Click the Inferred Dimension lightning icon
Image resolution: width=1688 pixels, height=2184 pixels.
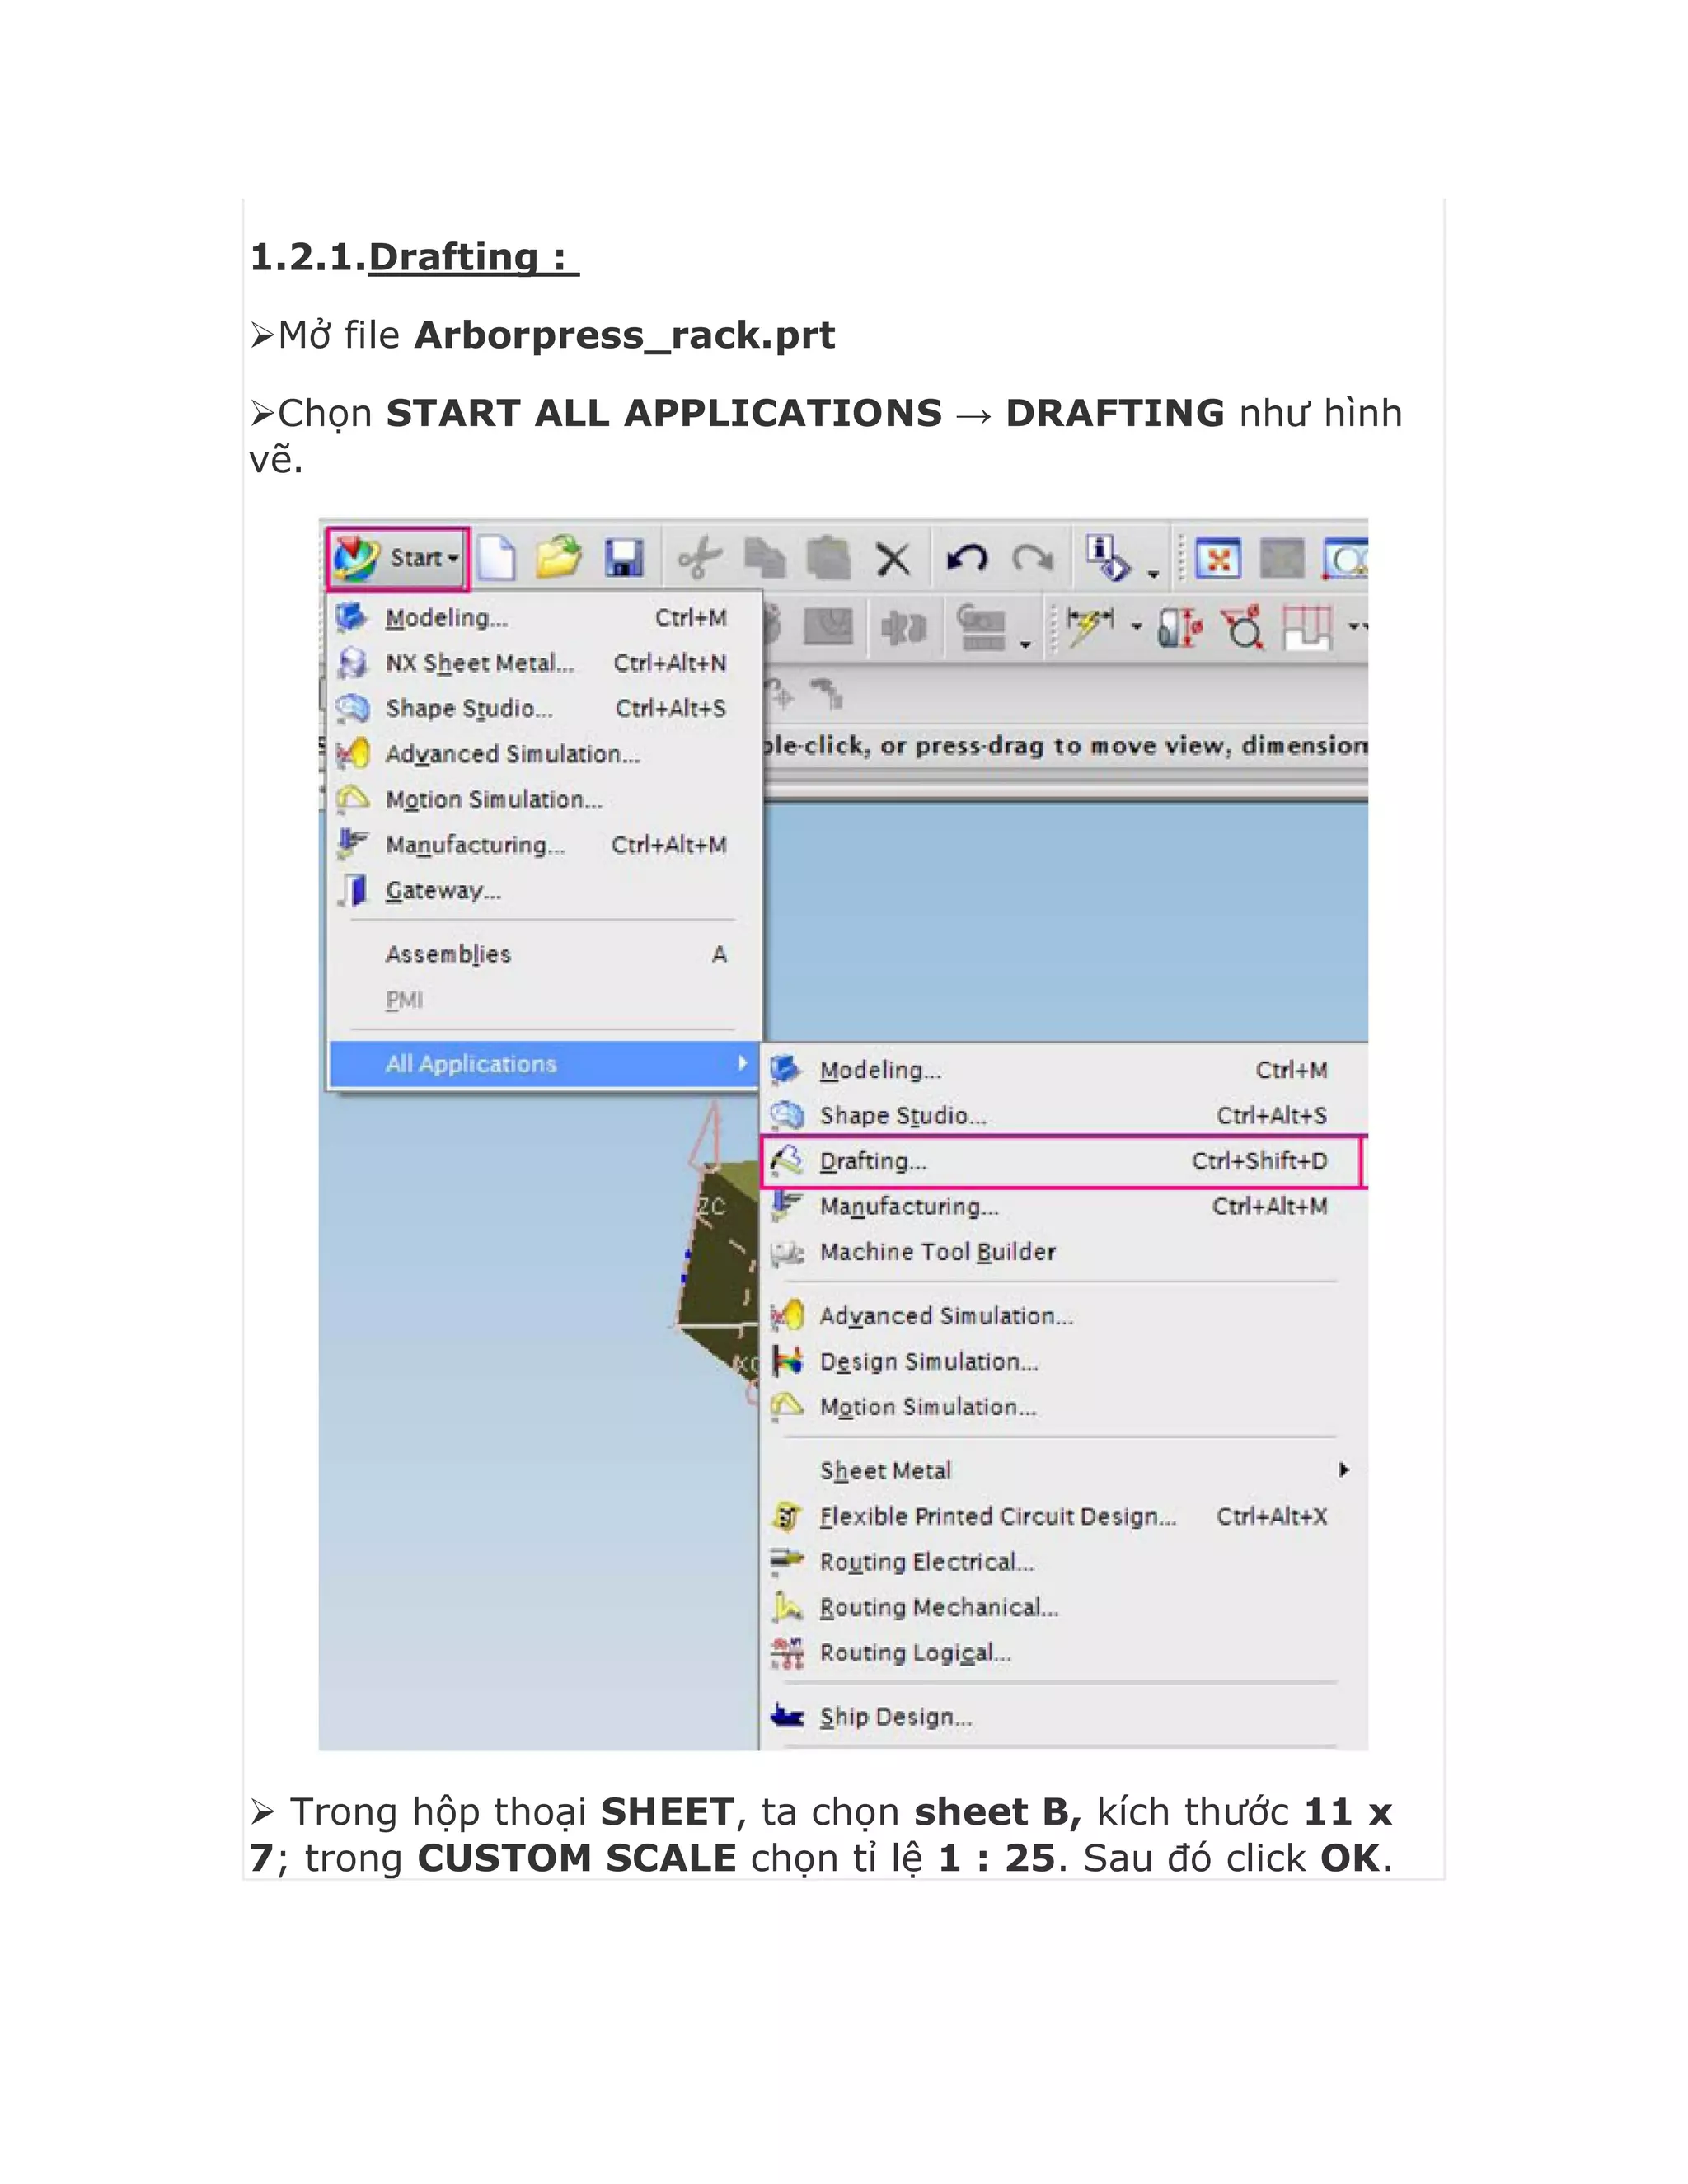[x=1090, y=628]
